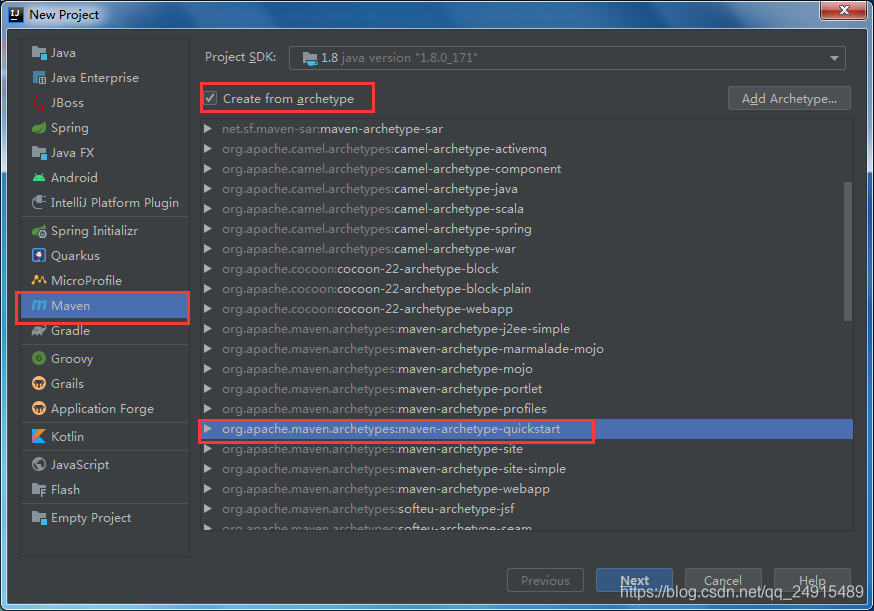Click the Quarkus icon
Image resolution: width=874 pixels, height=611 pixels.
pos(39,256)
